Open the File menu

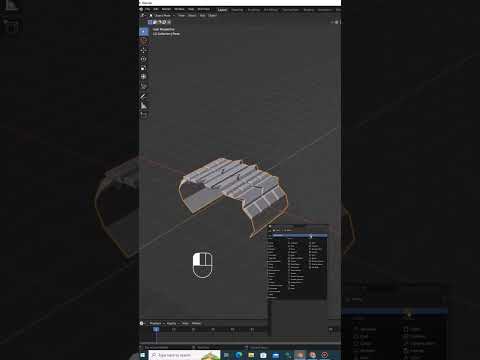coord(147,9)
